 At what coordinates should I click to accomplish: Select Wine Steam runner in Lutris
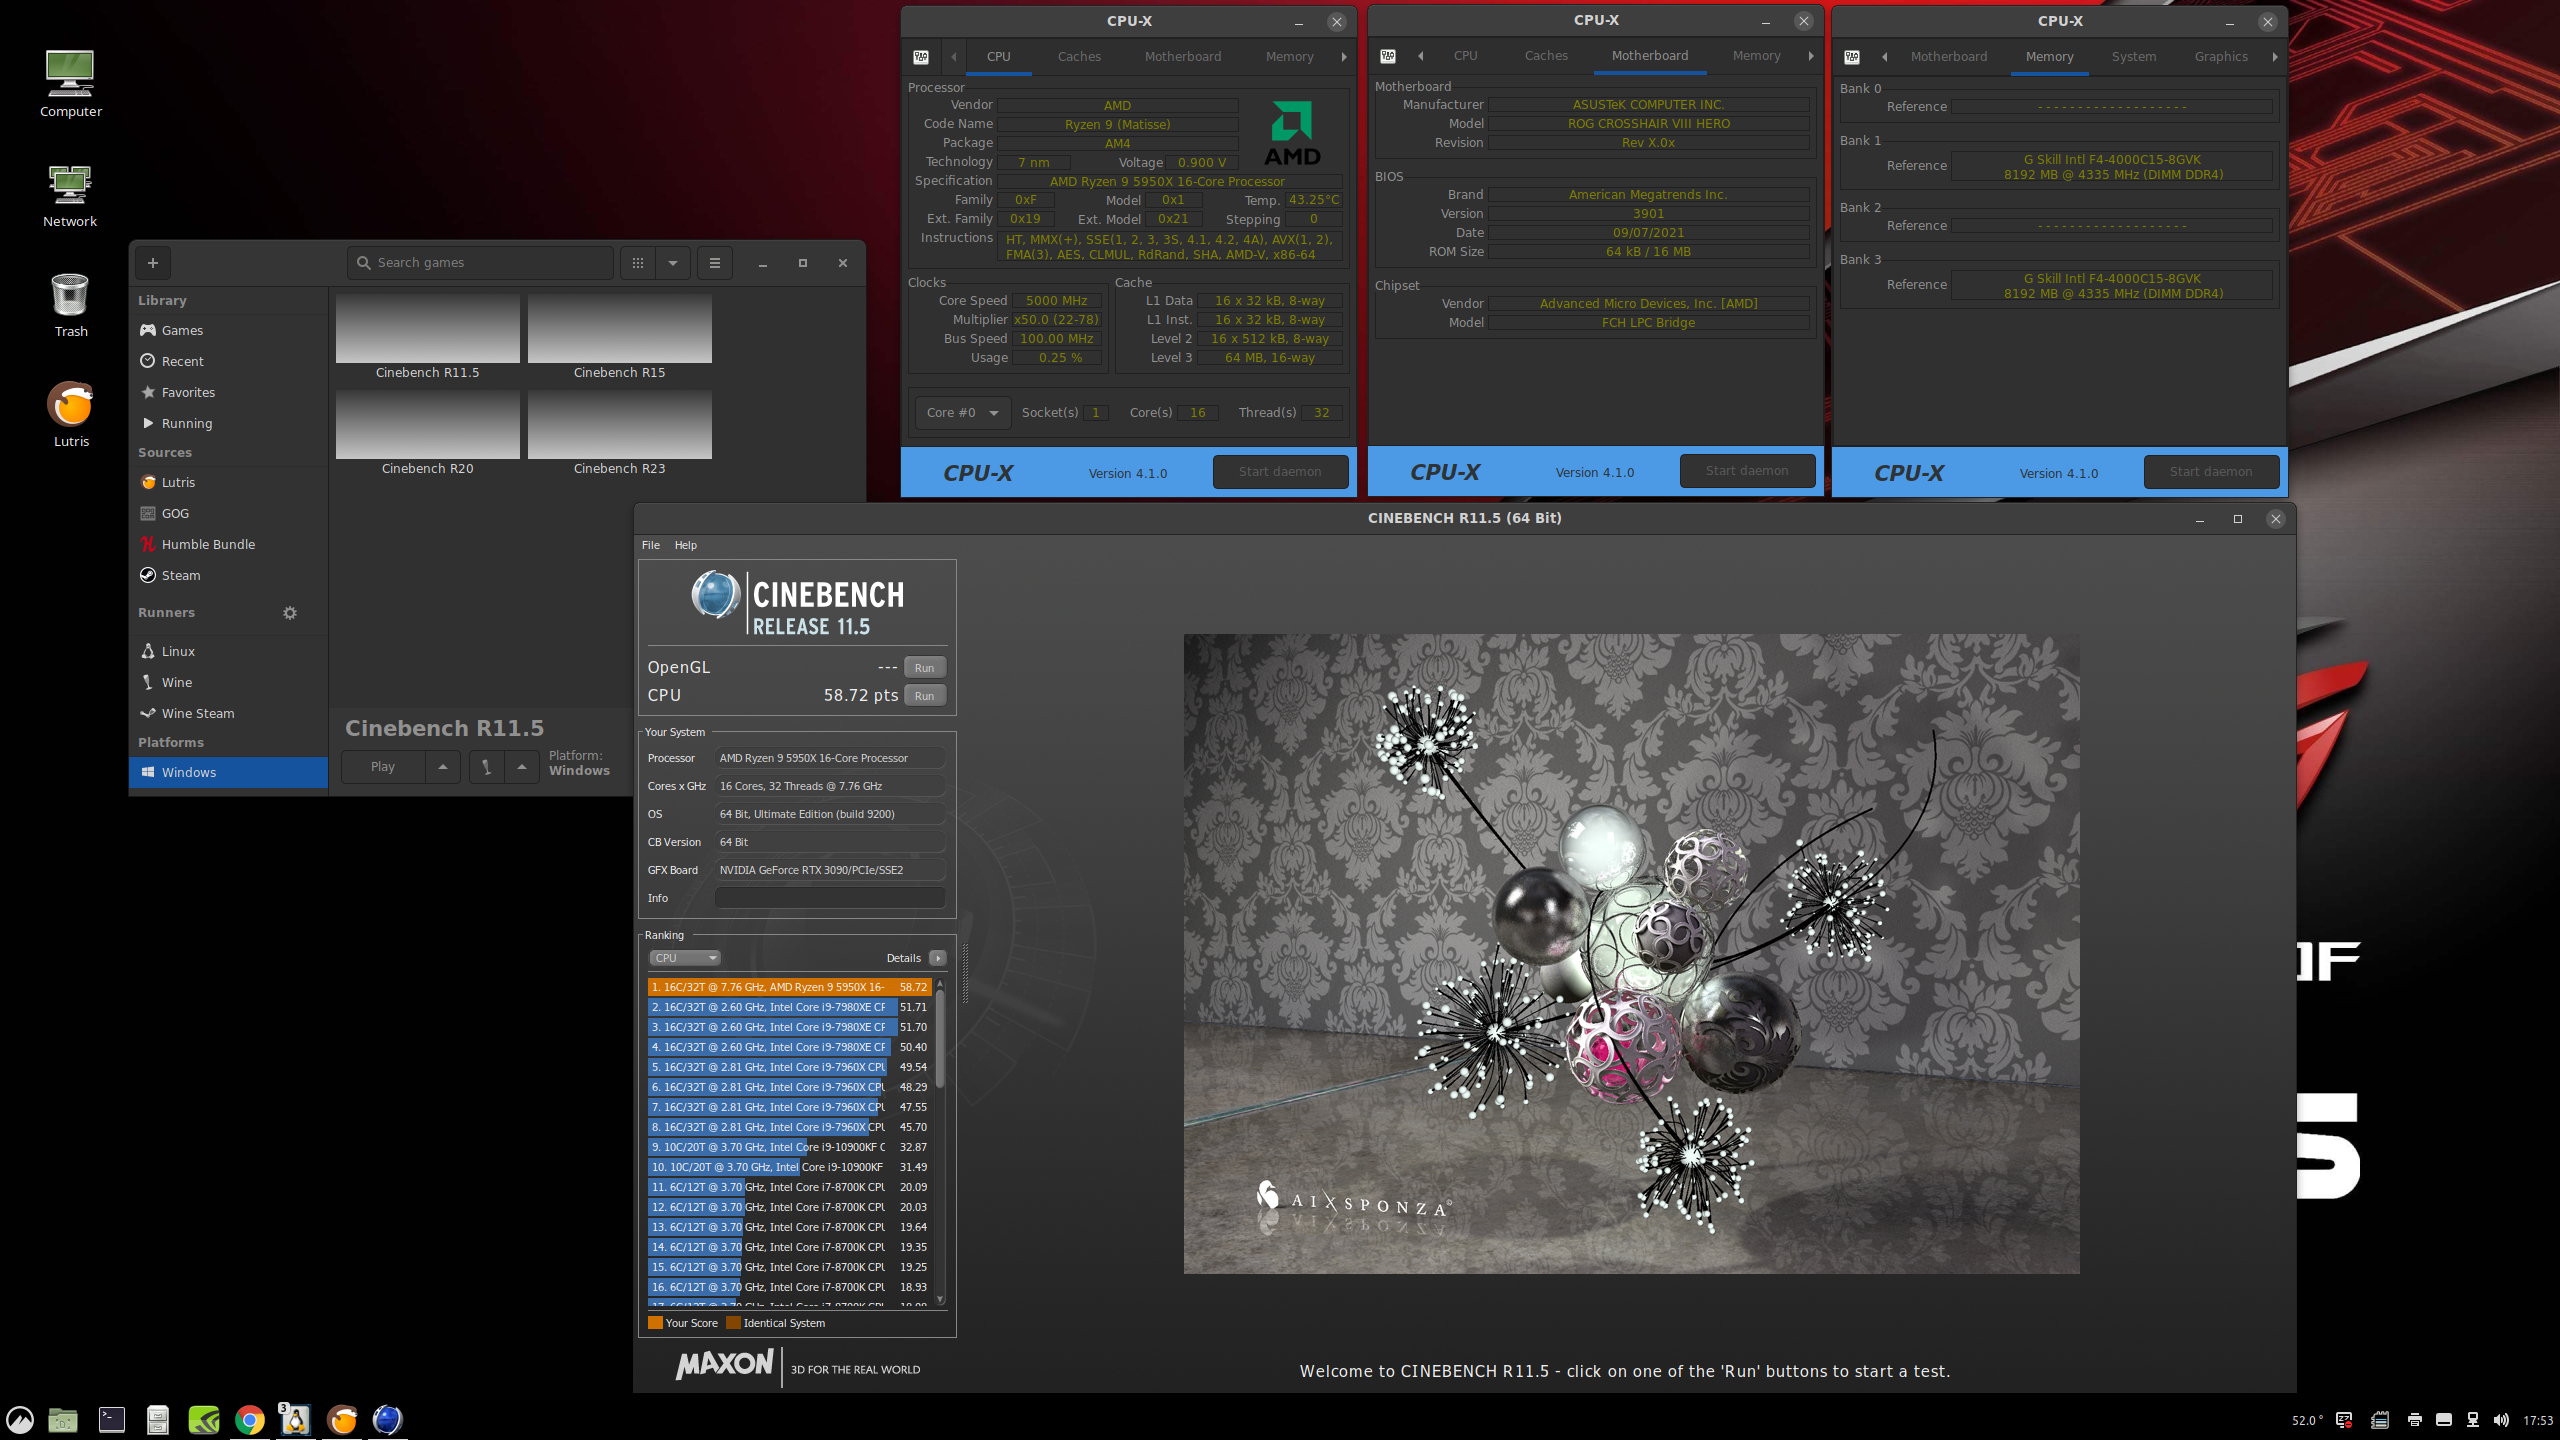coord(229,713)
